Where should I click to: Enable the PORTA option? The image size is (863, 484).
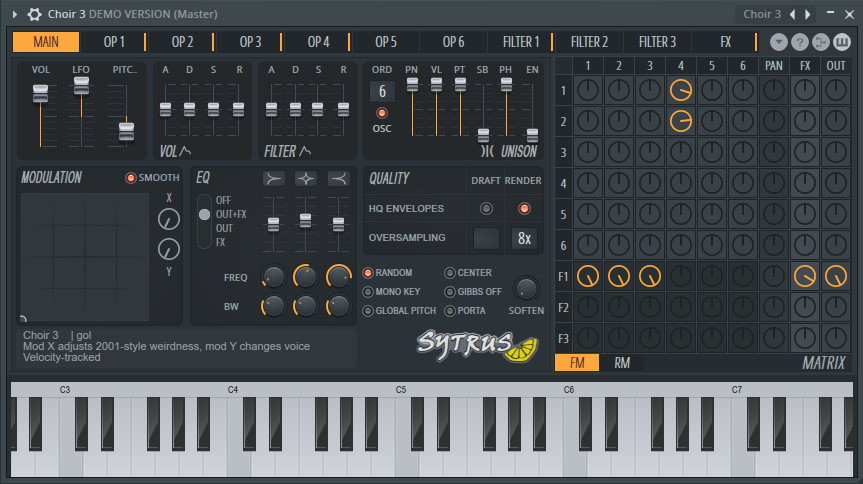click(x=465, y=311)
